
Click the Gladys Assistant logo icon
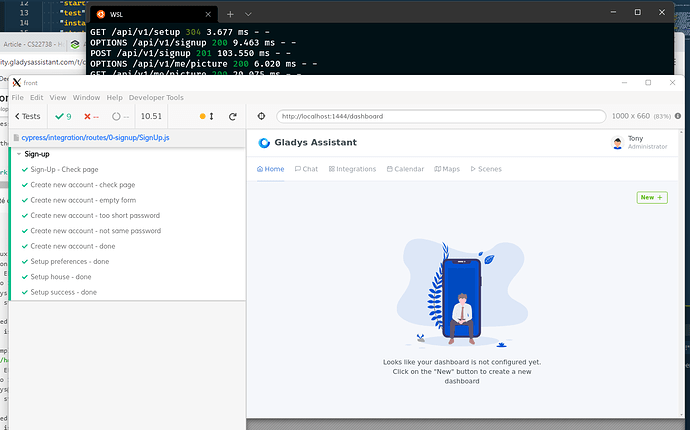pos(264,143)
